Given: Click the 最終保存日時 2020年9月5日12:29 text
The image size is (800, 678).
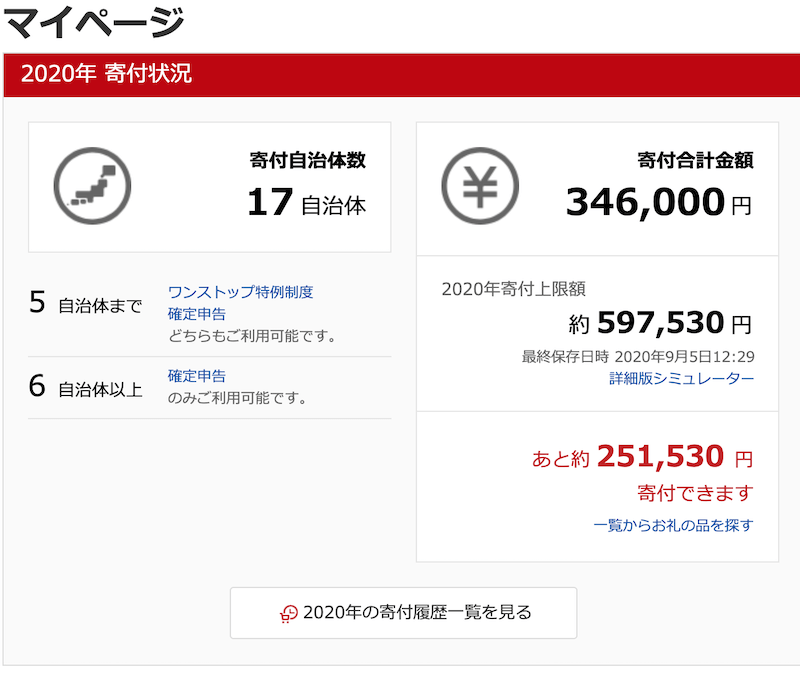Looking at the screenshot, I should [x=638, y=357].
